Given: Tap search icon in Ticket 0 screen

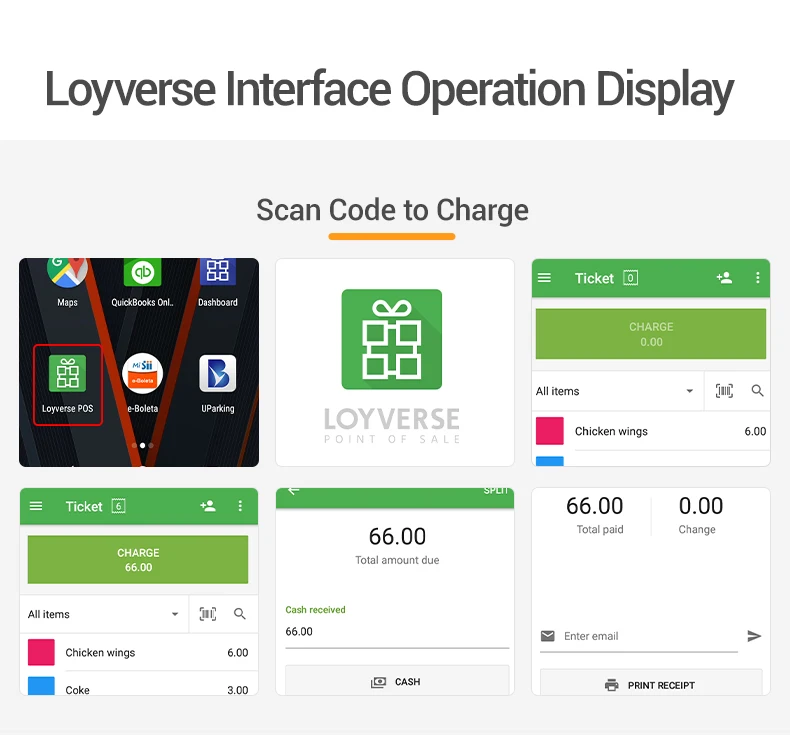Looking at the screenshot, I should tap(757, 390).
